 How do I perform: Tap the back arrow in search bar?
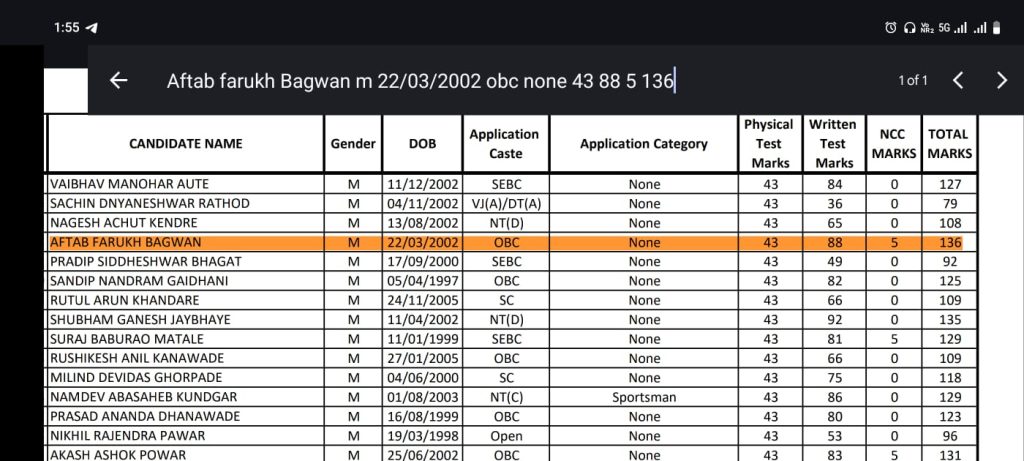(118, 81)
